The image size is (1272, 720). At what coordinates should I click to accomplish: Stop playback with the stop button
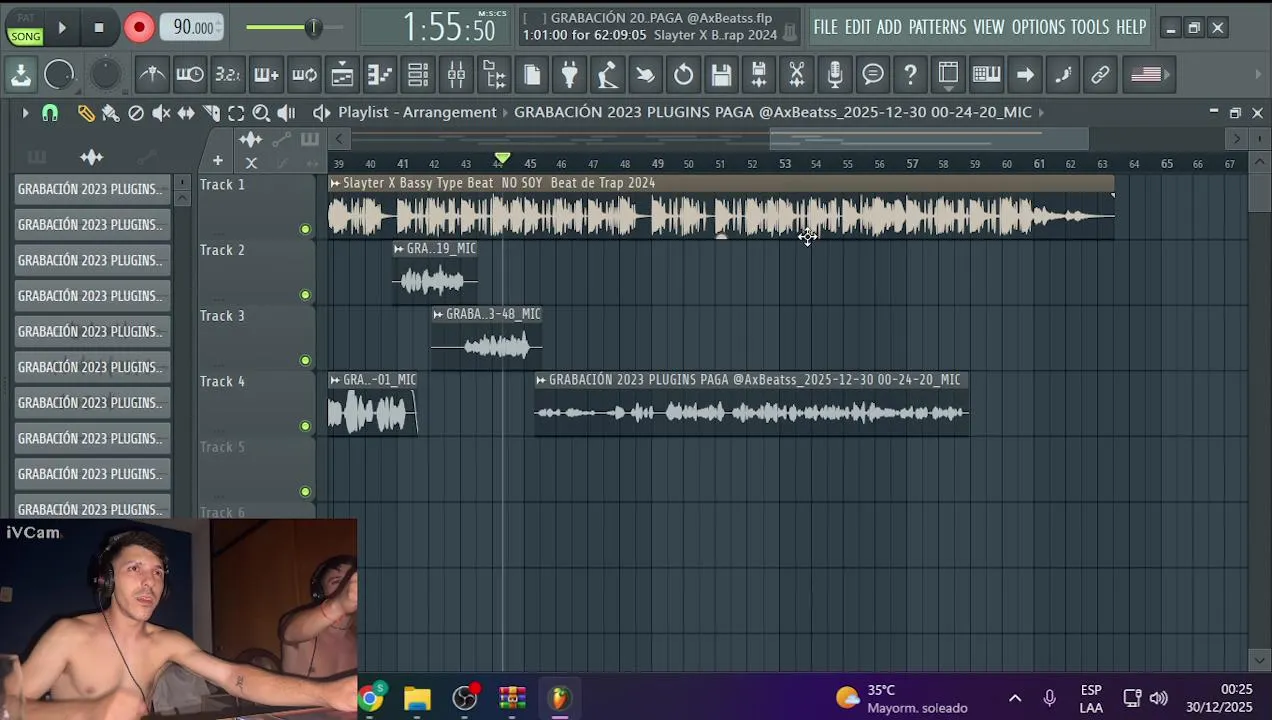(99, 27)
